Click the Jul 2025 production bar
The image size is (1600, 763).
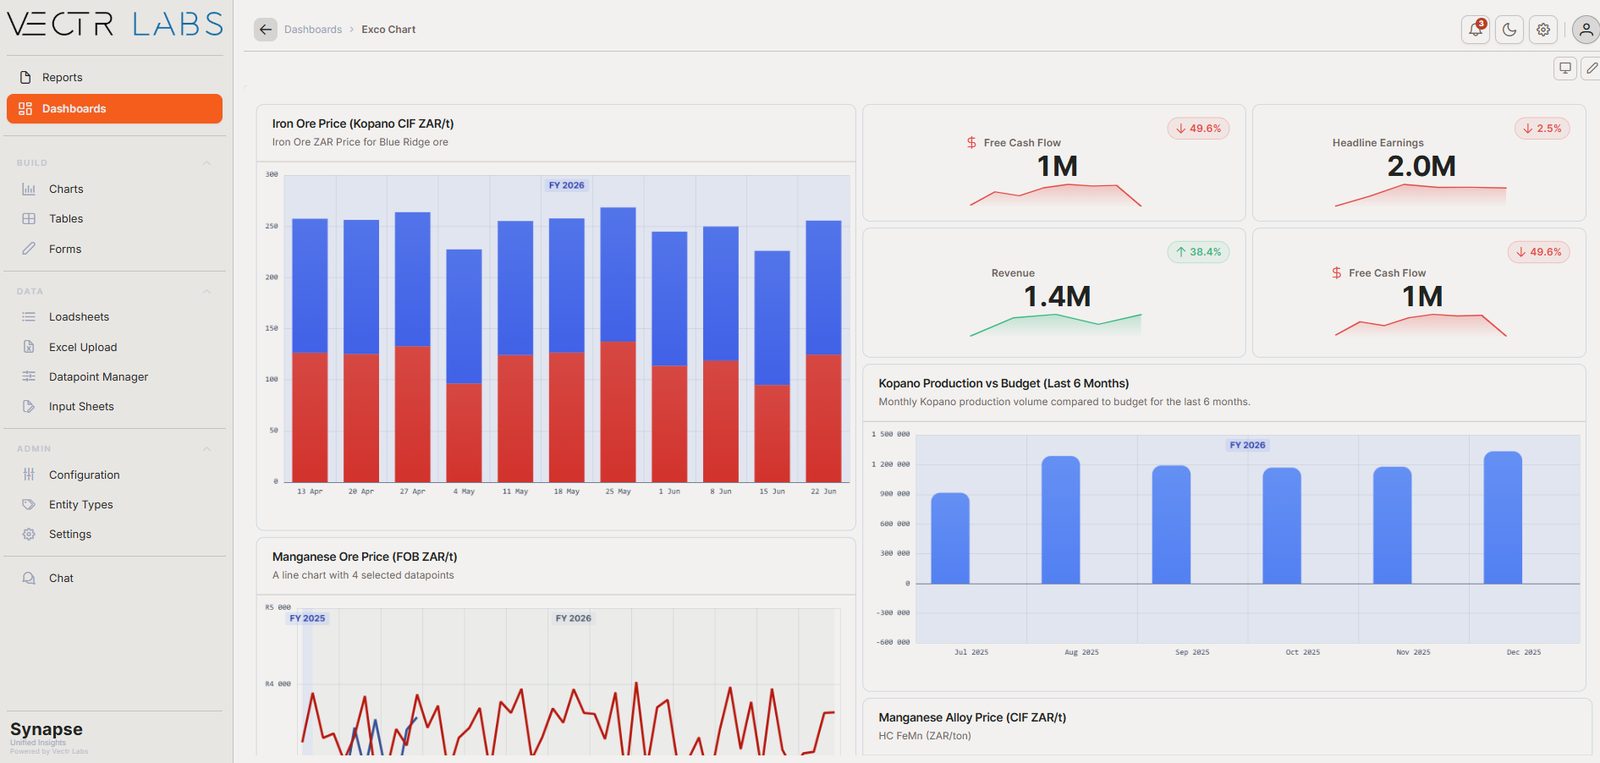[x=950, y=539]
